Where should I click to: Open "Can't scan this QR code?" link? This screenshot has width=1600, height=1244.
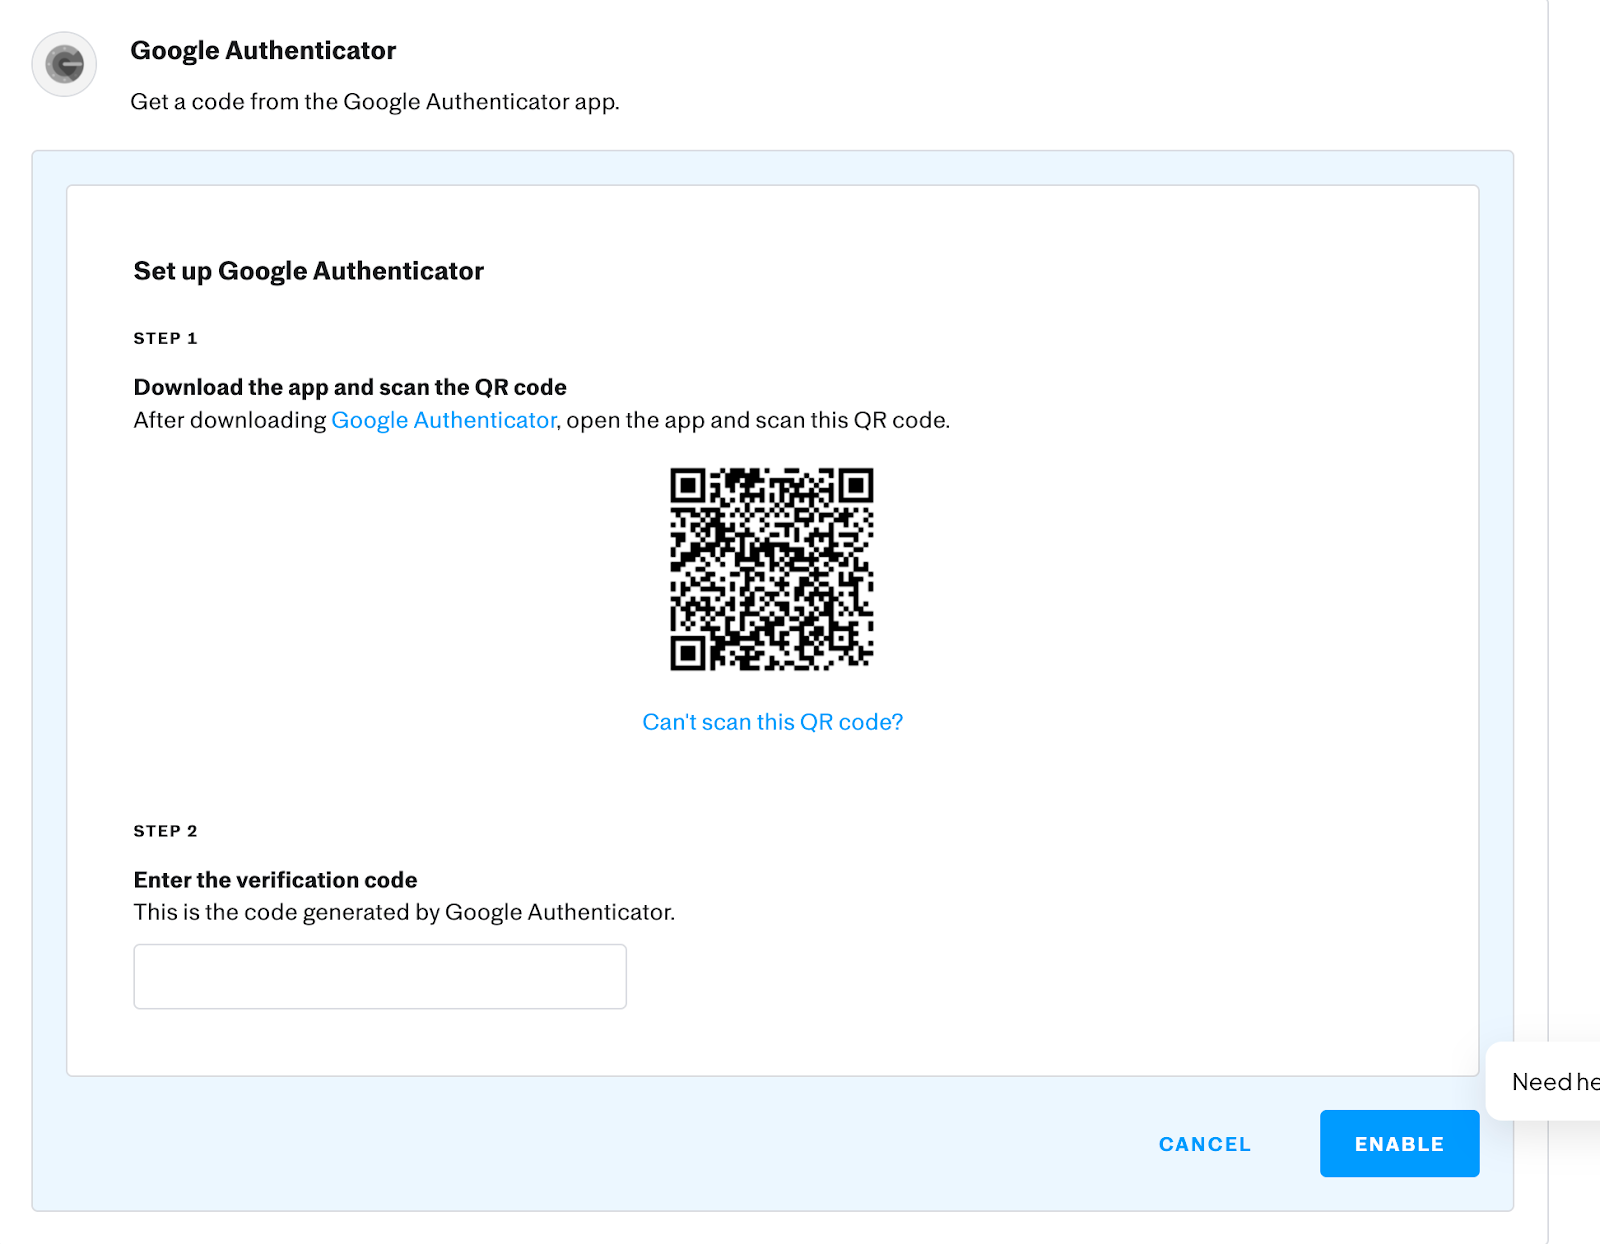(x=772, y=722)
